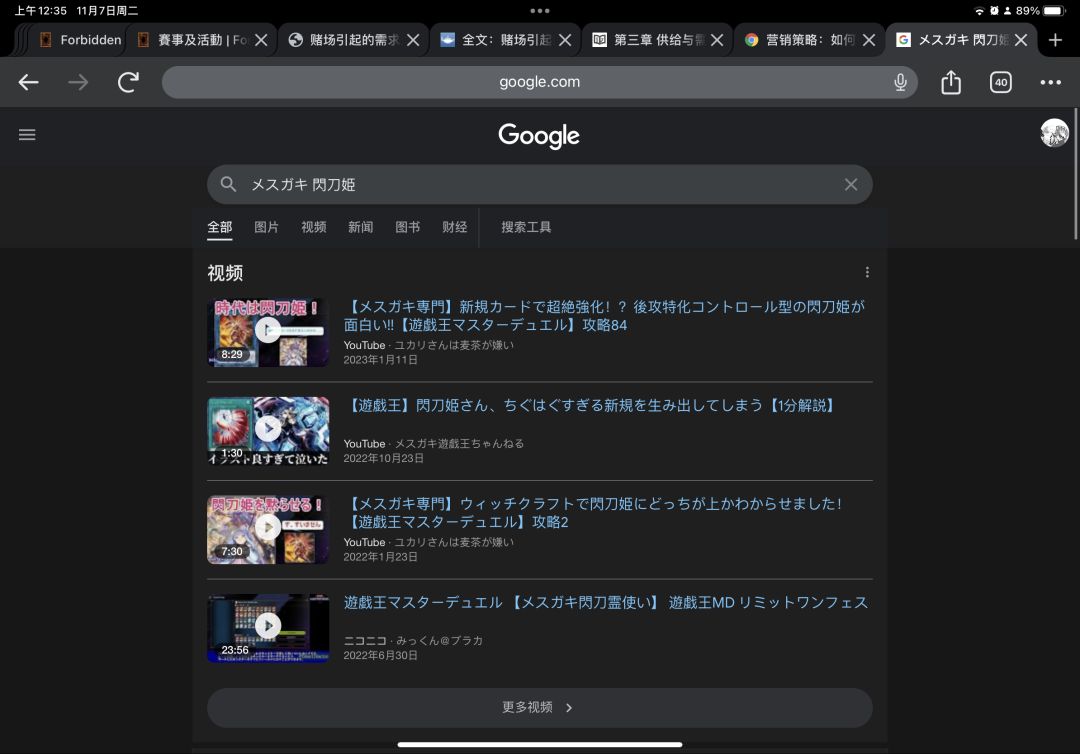Select the 新闻 search filter

pyautogui.click(x=360, y=227)
